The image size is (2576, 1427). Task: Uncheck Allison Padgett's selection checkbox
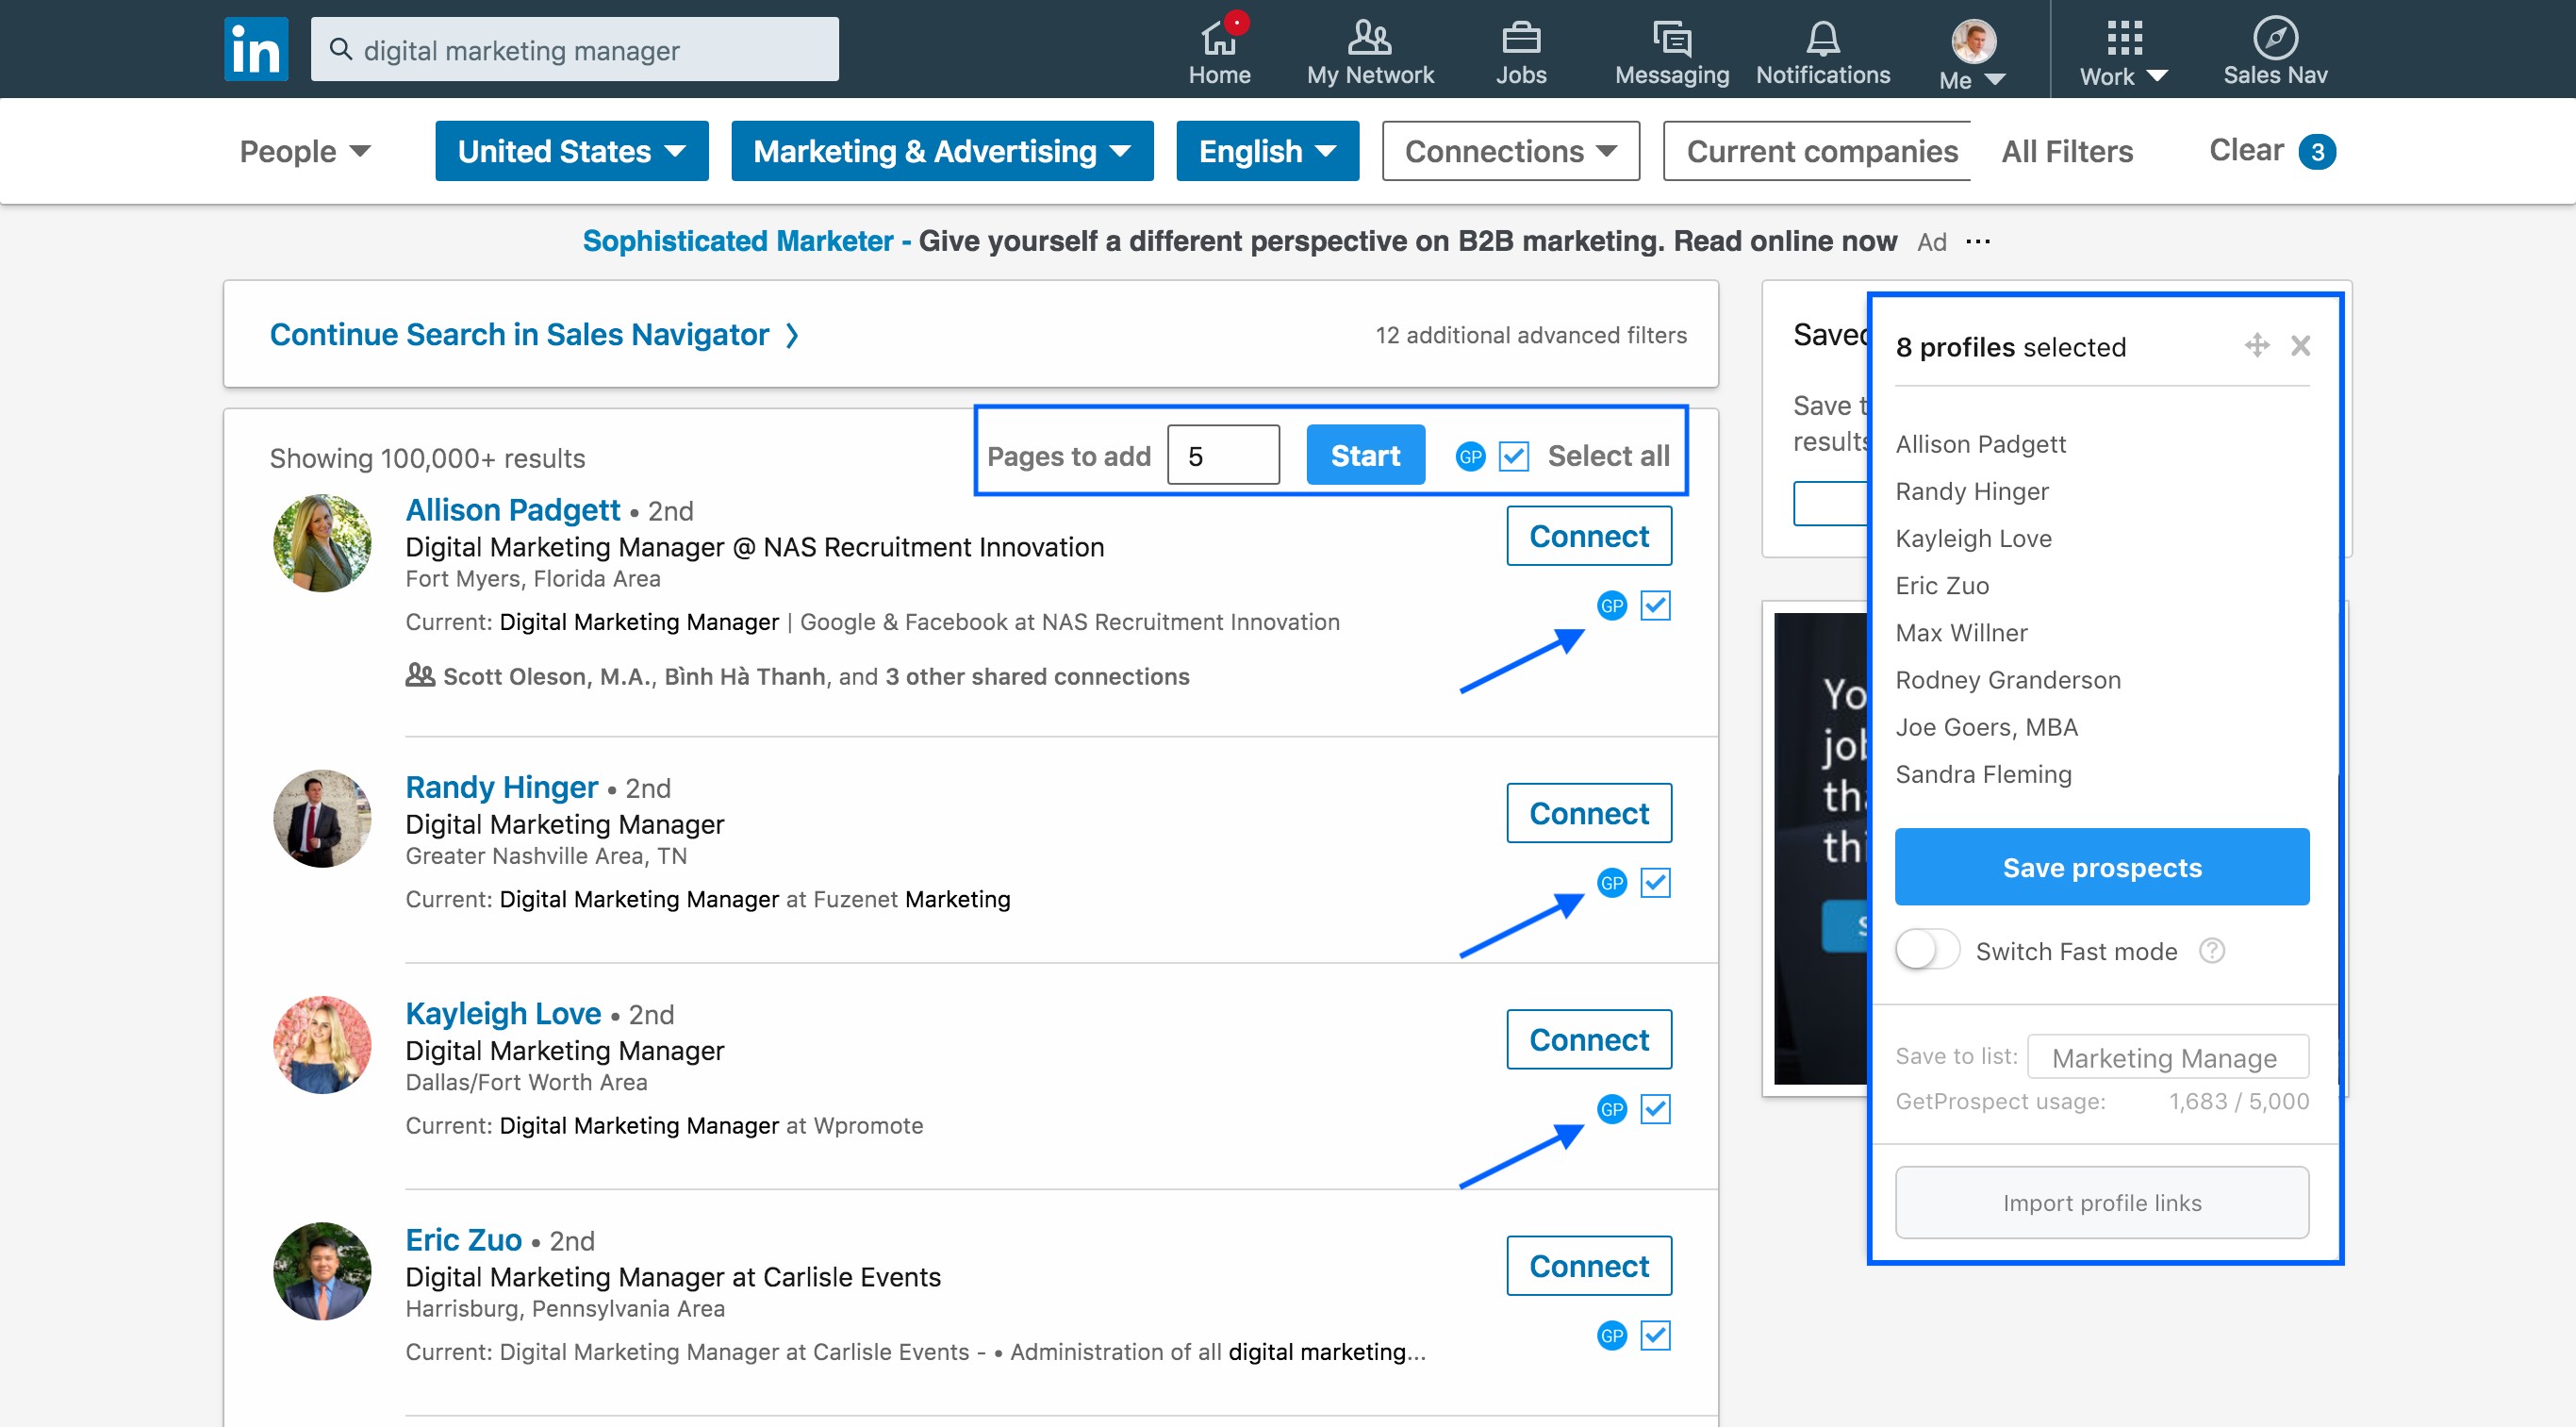click(1656, 605)
